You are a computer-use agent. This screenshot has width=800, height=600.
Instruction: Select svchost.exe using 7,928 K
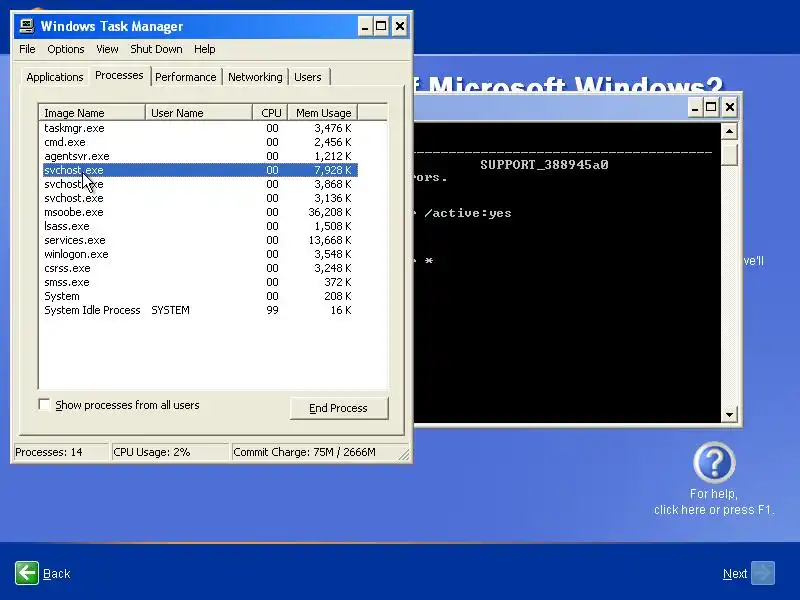tap(200, 170)
